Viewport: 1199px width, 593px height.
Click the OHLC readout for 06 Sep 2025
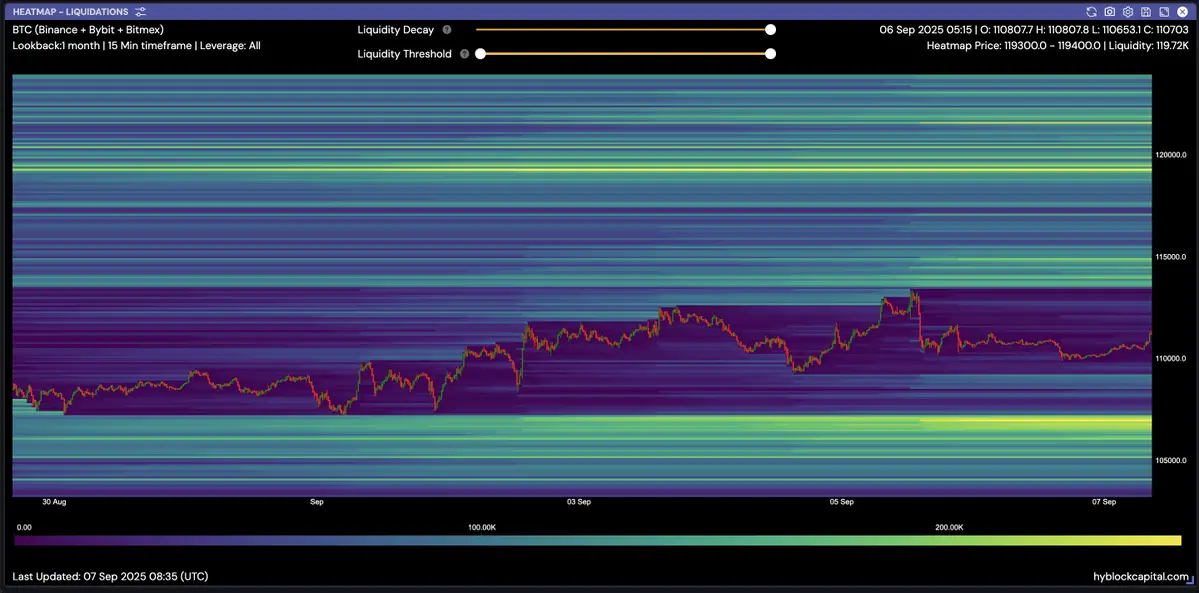pos(1035,30)
